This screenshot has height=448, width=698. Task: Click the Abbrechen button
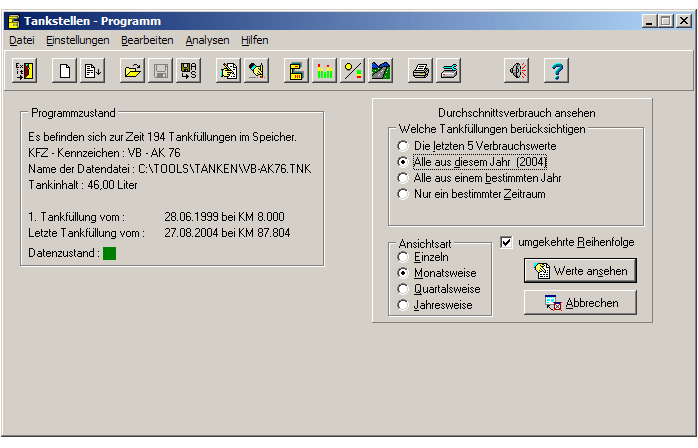coord(580,303)
